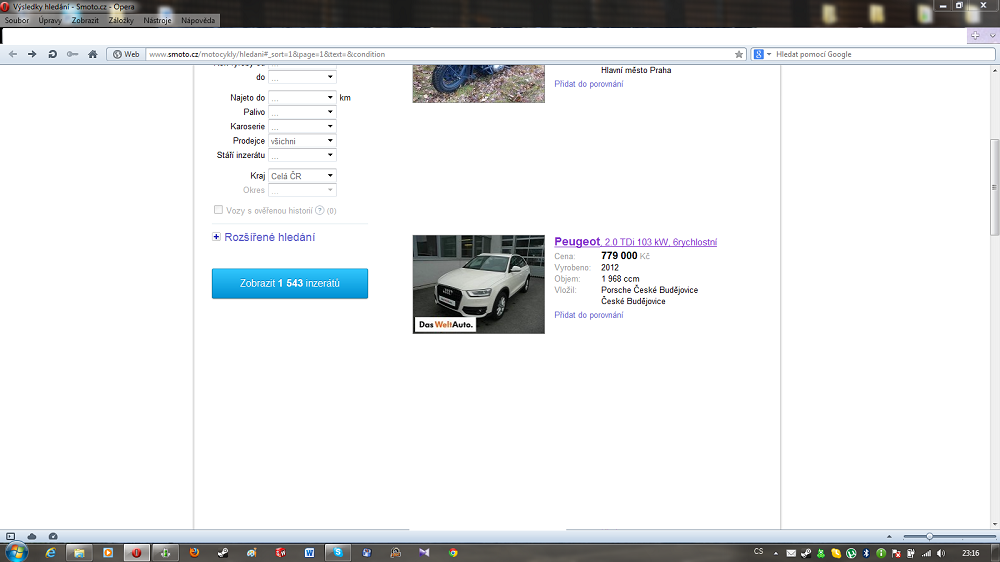Open the Palivo dropdown
The height and width of the screenshot is (562, 1000).
302,112
